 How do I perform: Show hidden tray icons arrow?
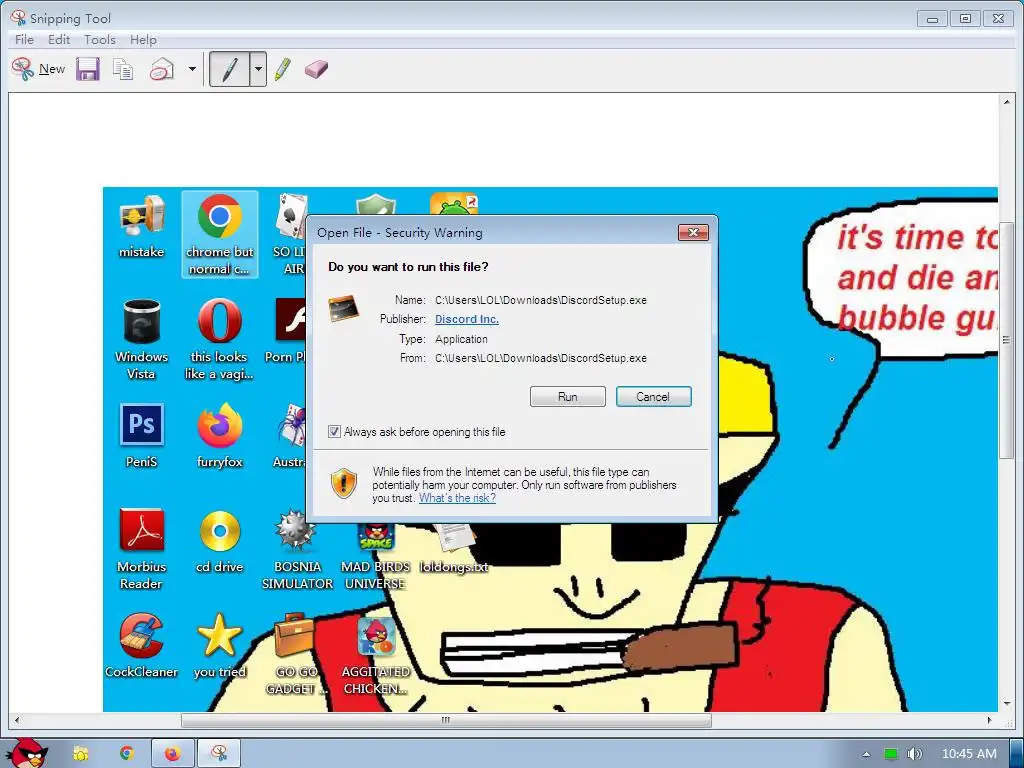coord(866,754)
